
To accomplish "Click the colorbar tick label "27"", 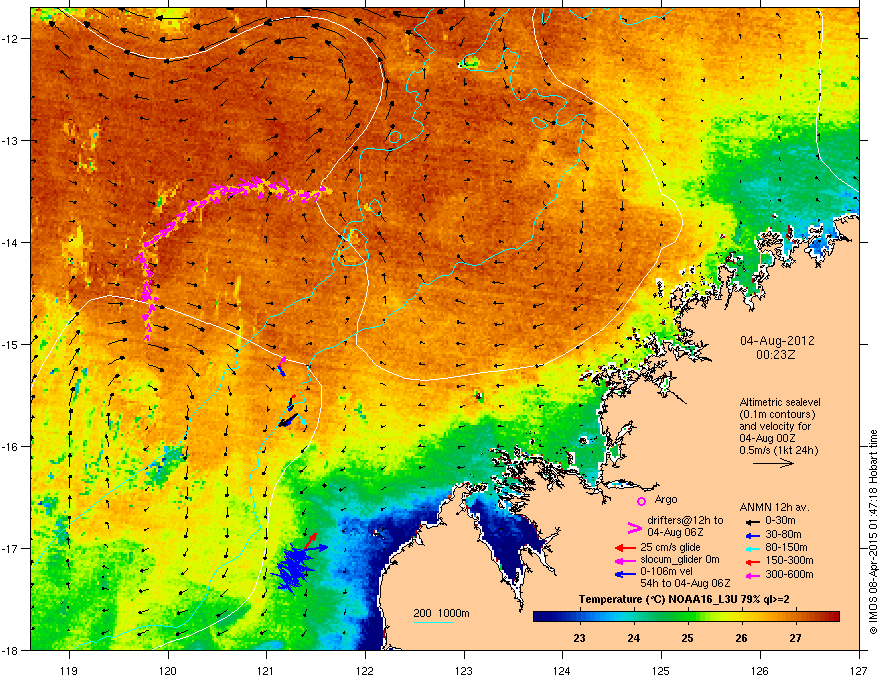I will [x=795, y=638].
